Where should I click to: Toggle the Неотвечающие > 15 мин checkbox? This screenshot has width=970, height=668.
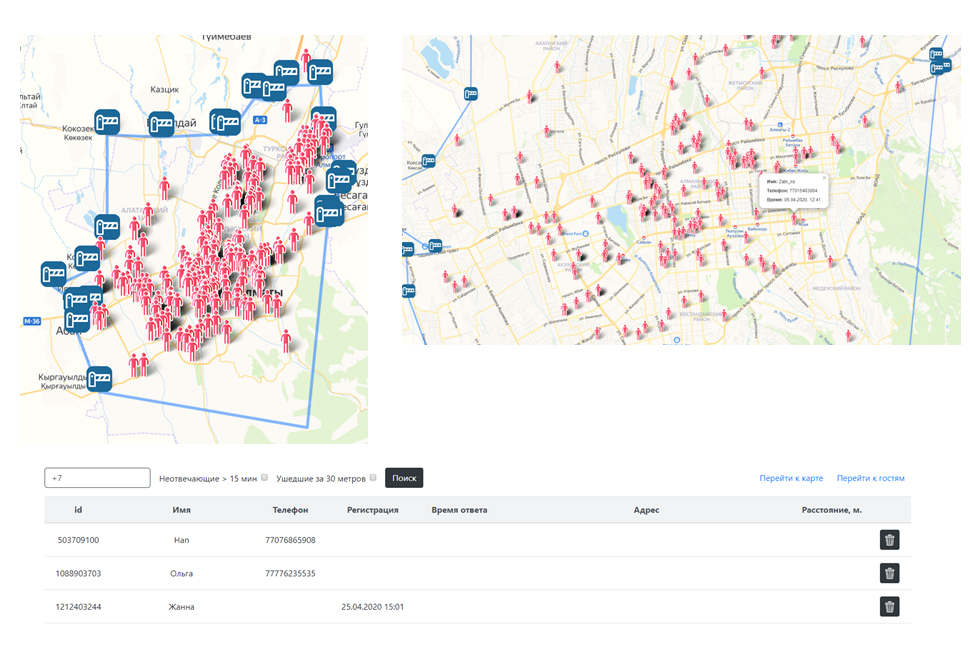click(x=264, y=477)
